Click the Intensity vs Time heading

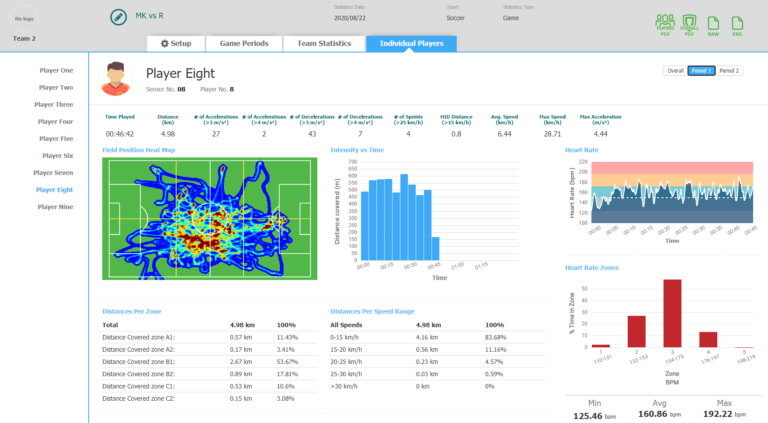coord(357,150)
